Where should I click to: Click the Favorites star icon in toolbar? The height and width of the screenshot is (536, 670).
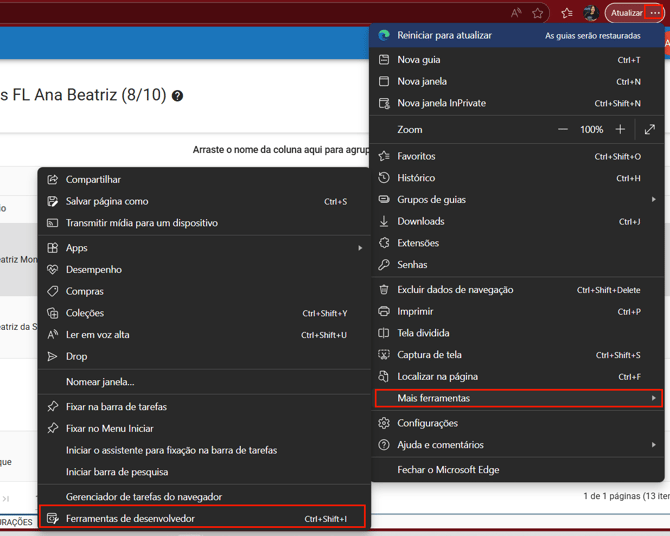(x=538, y=13)
